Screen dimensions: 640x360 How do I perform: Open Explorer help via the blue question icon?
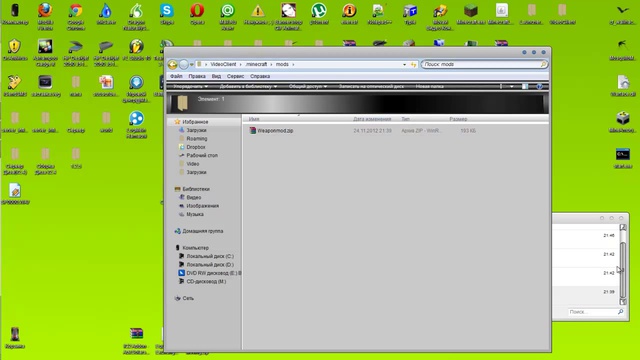pyautogui.click(x=539, y=87)
